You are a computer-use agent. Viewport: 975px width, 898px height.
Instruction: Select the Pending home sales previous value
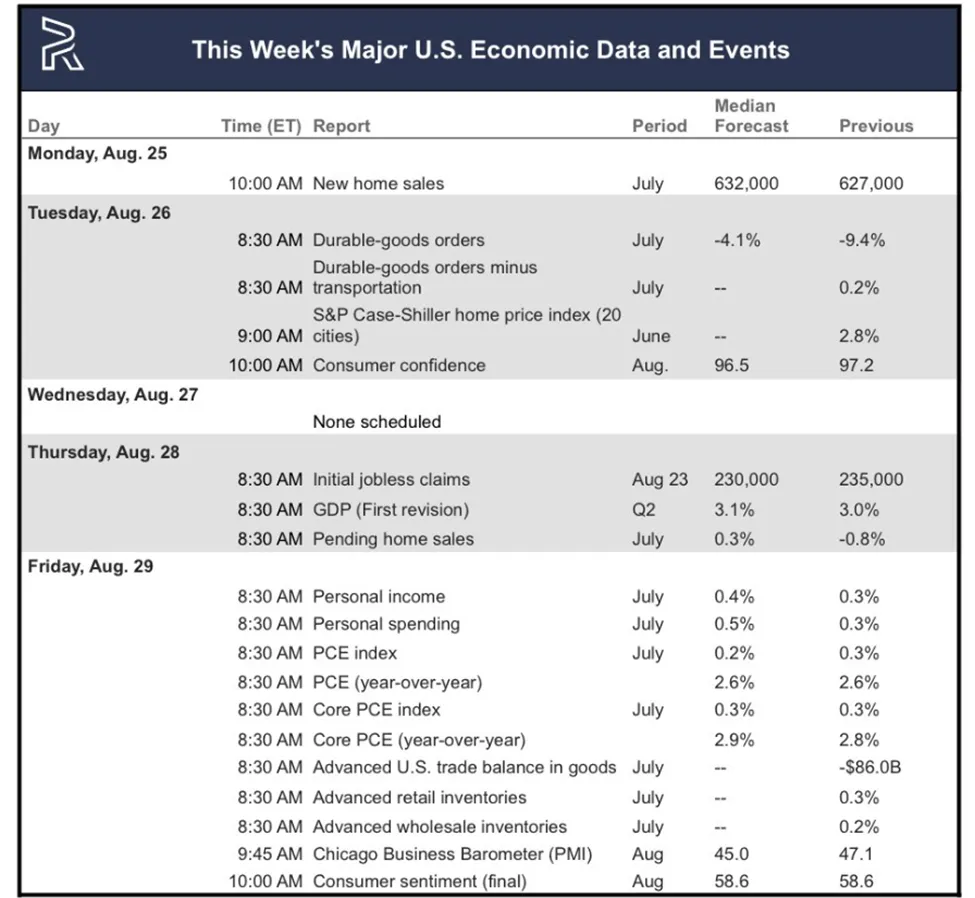pyautogui.click(x=862, y=539)
